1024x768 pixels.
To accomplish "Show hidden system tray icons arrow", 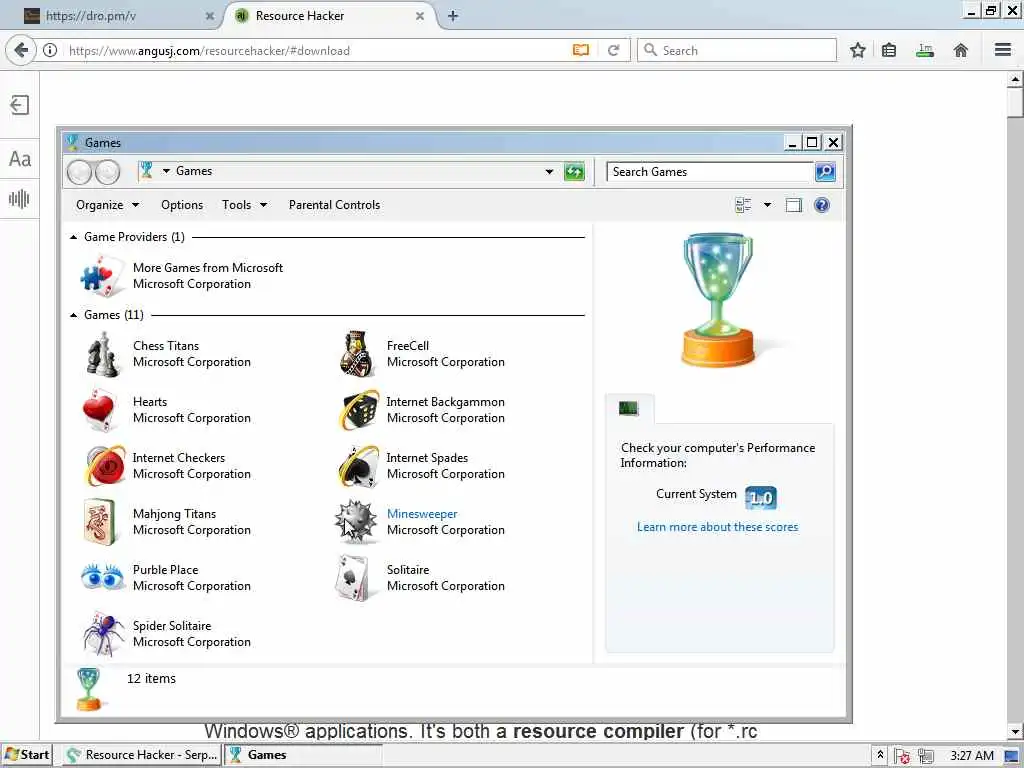I will tap(880, 755).
